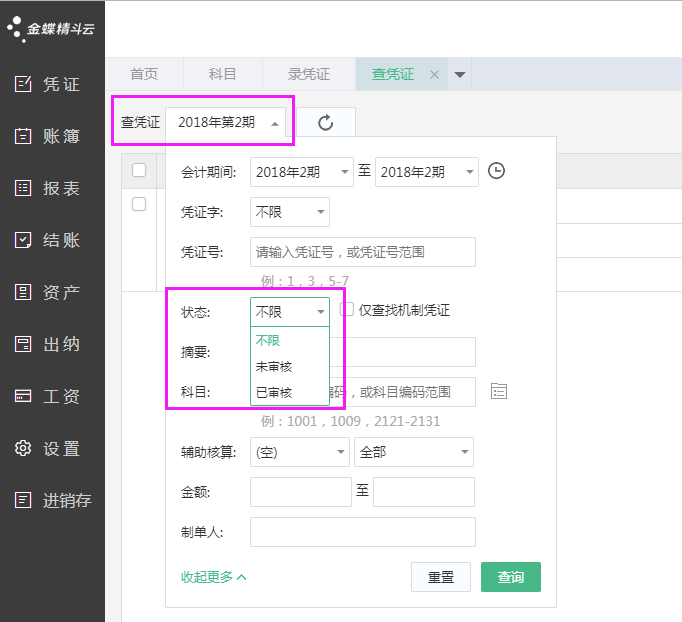This screenshot has height=622, width=682.
Task: Switch to the 录凭证 tab
Action: pos(308,74)
